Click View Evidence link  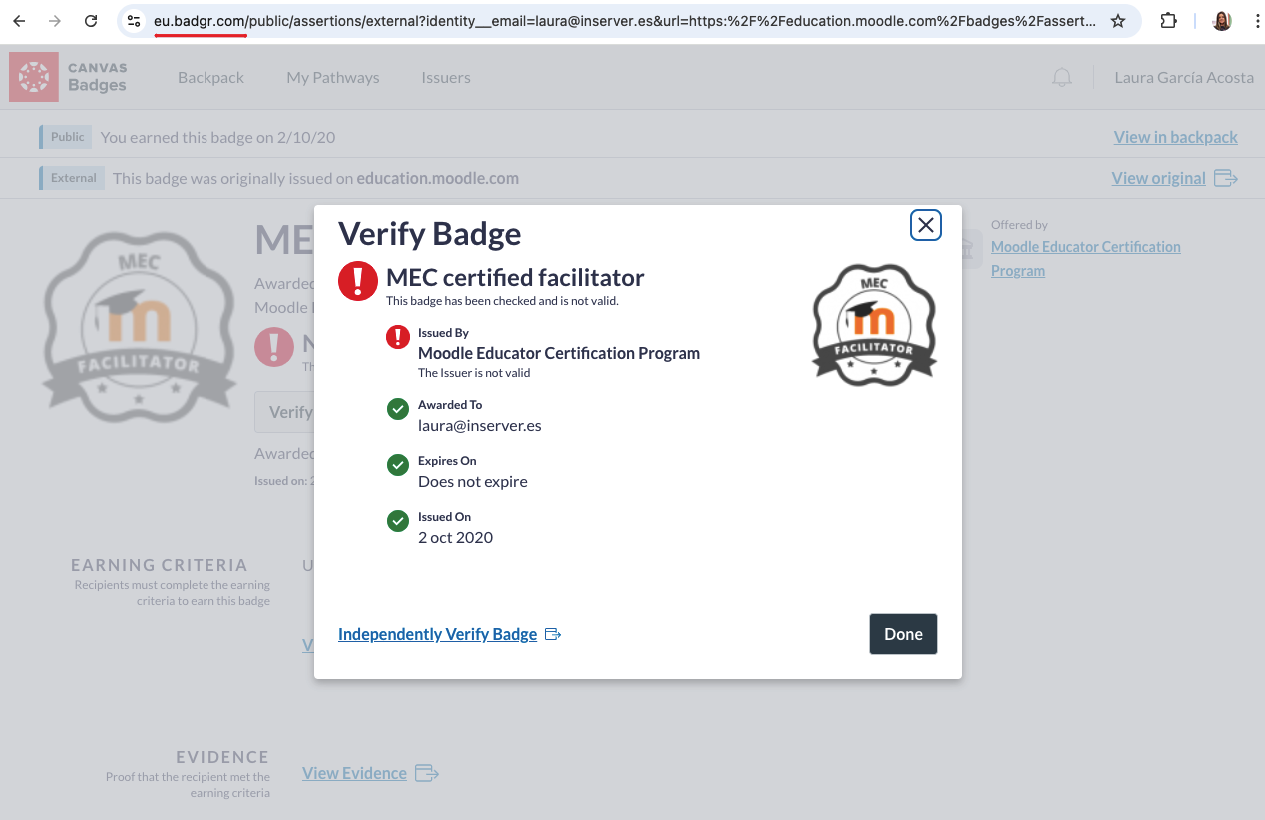point(354,773)
